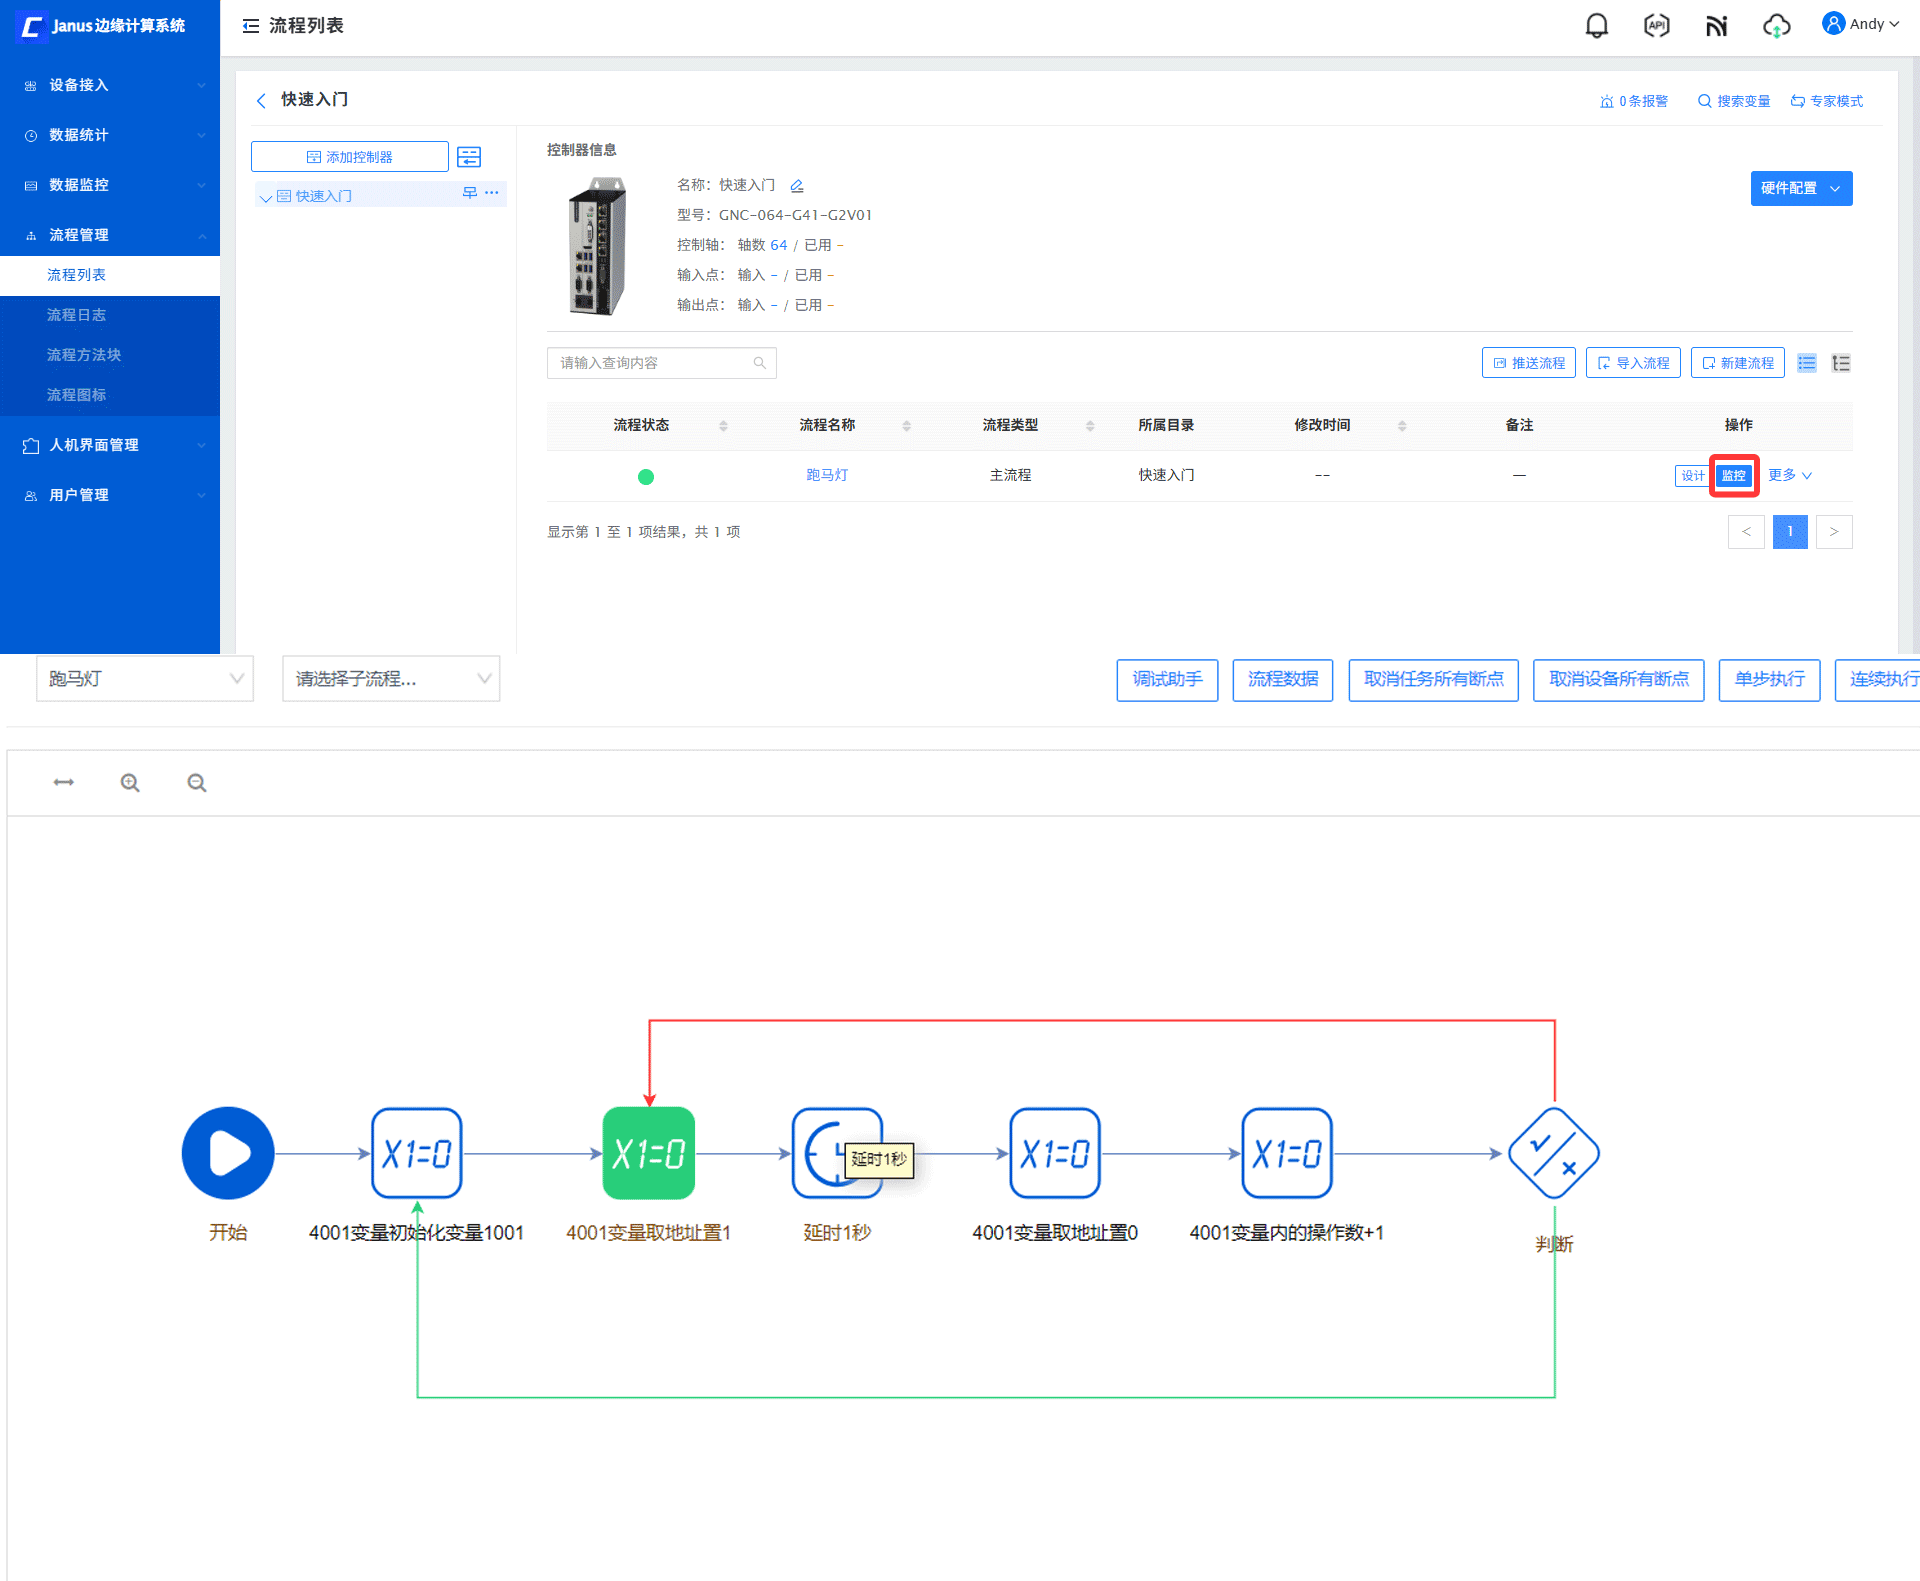This screenshot has width=1920, height=1581.
Task: Open 流程日志 in the sidebar
Action: pos(76,315)
